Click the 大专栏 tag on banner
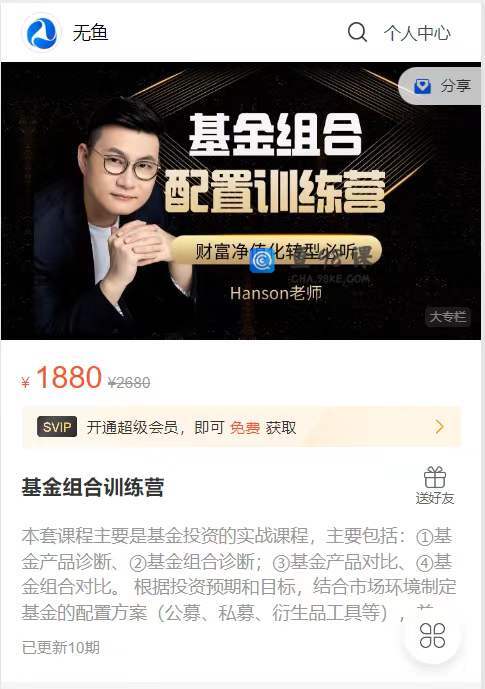485x689 pixels. tap(448, 316)
